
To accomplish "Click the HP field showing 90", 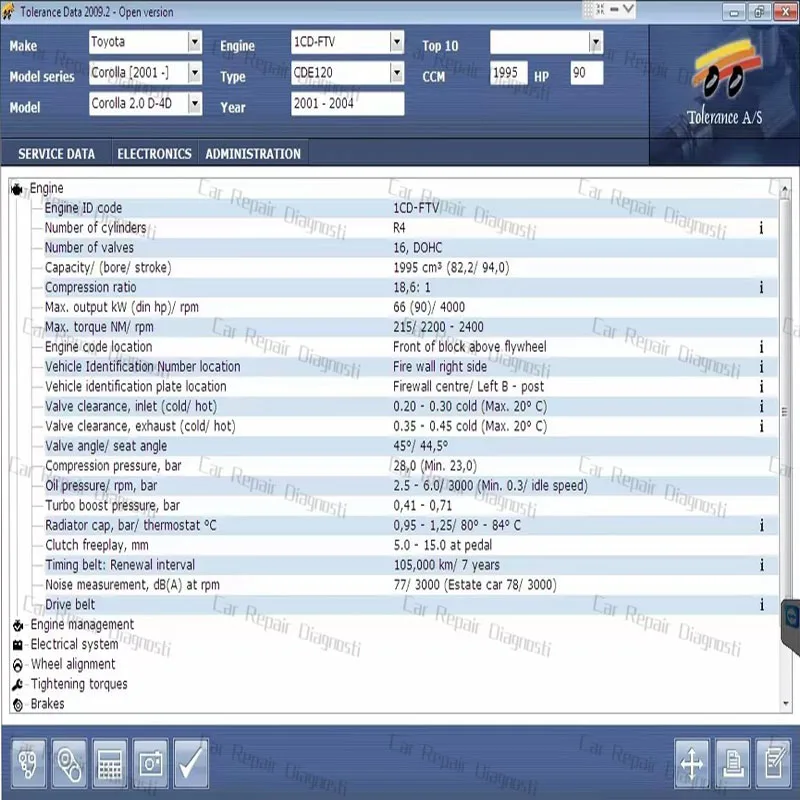I will [x=587, y=73].
